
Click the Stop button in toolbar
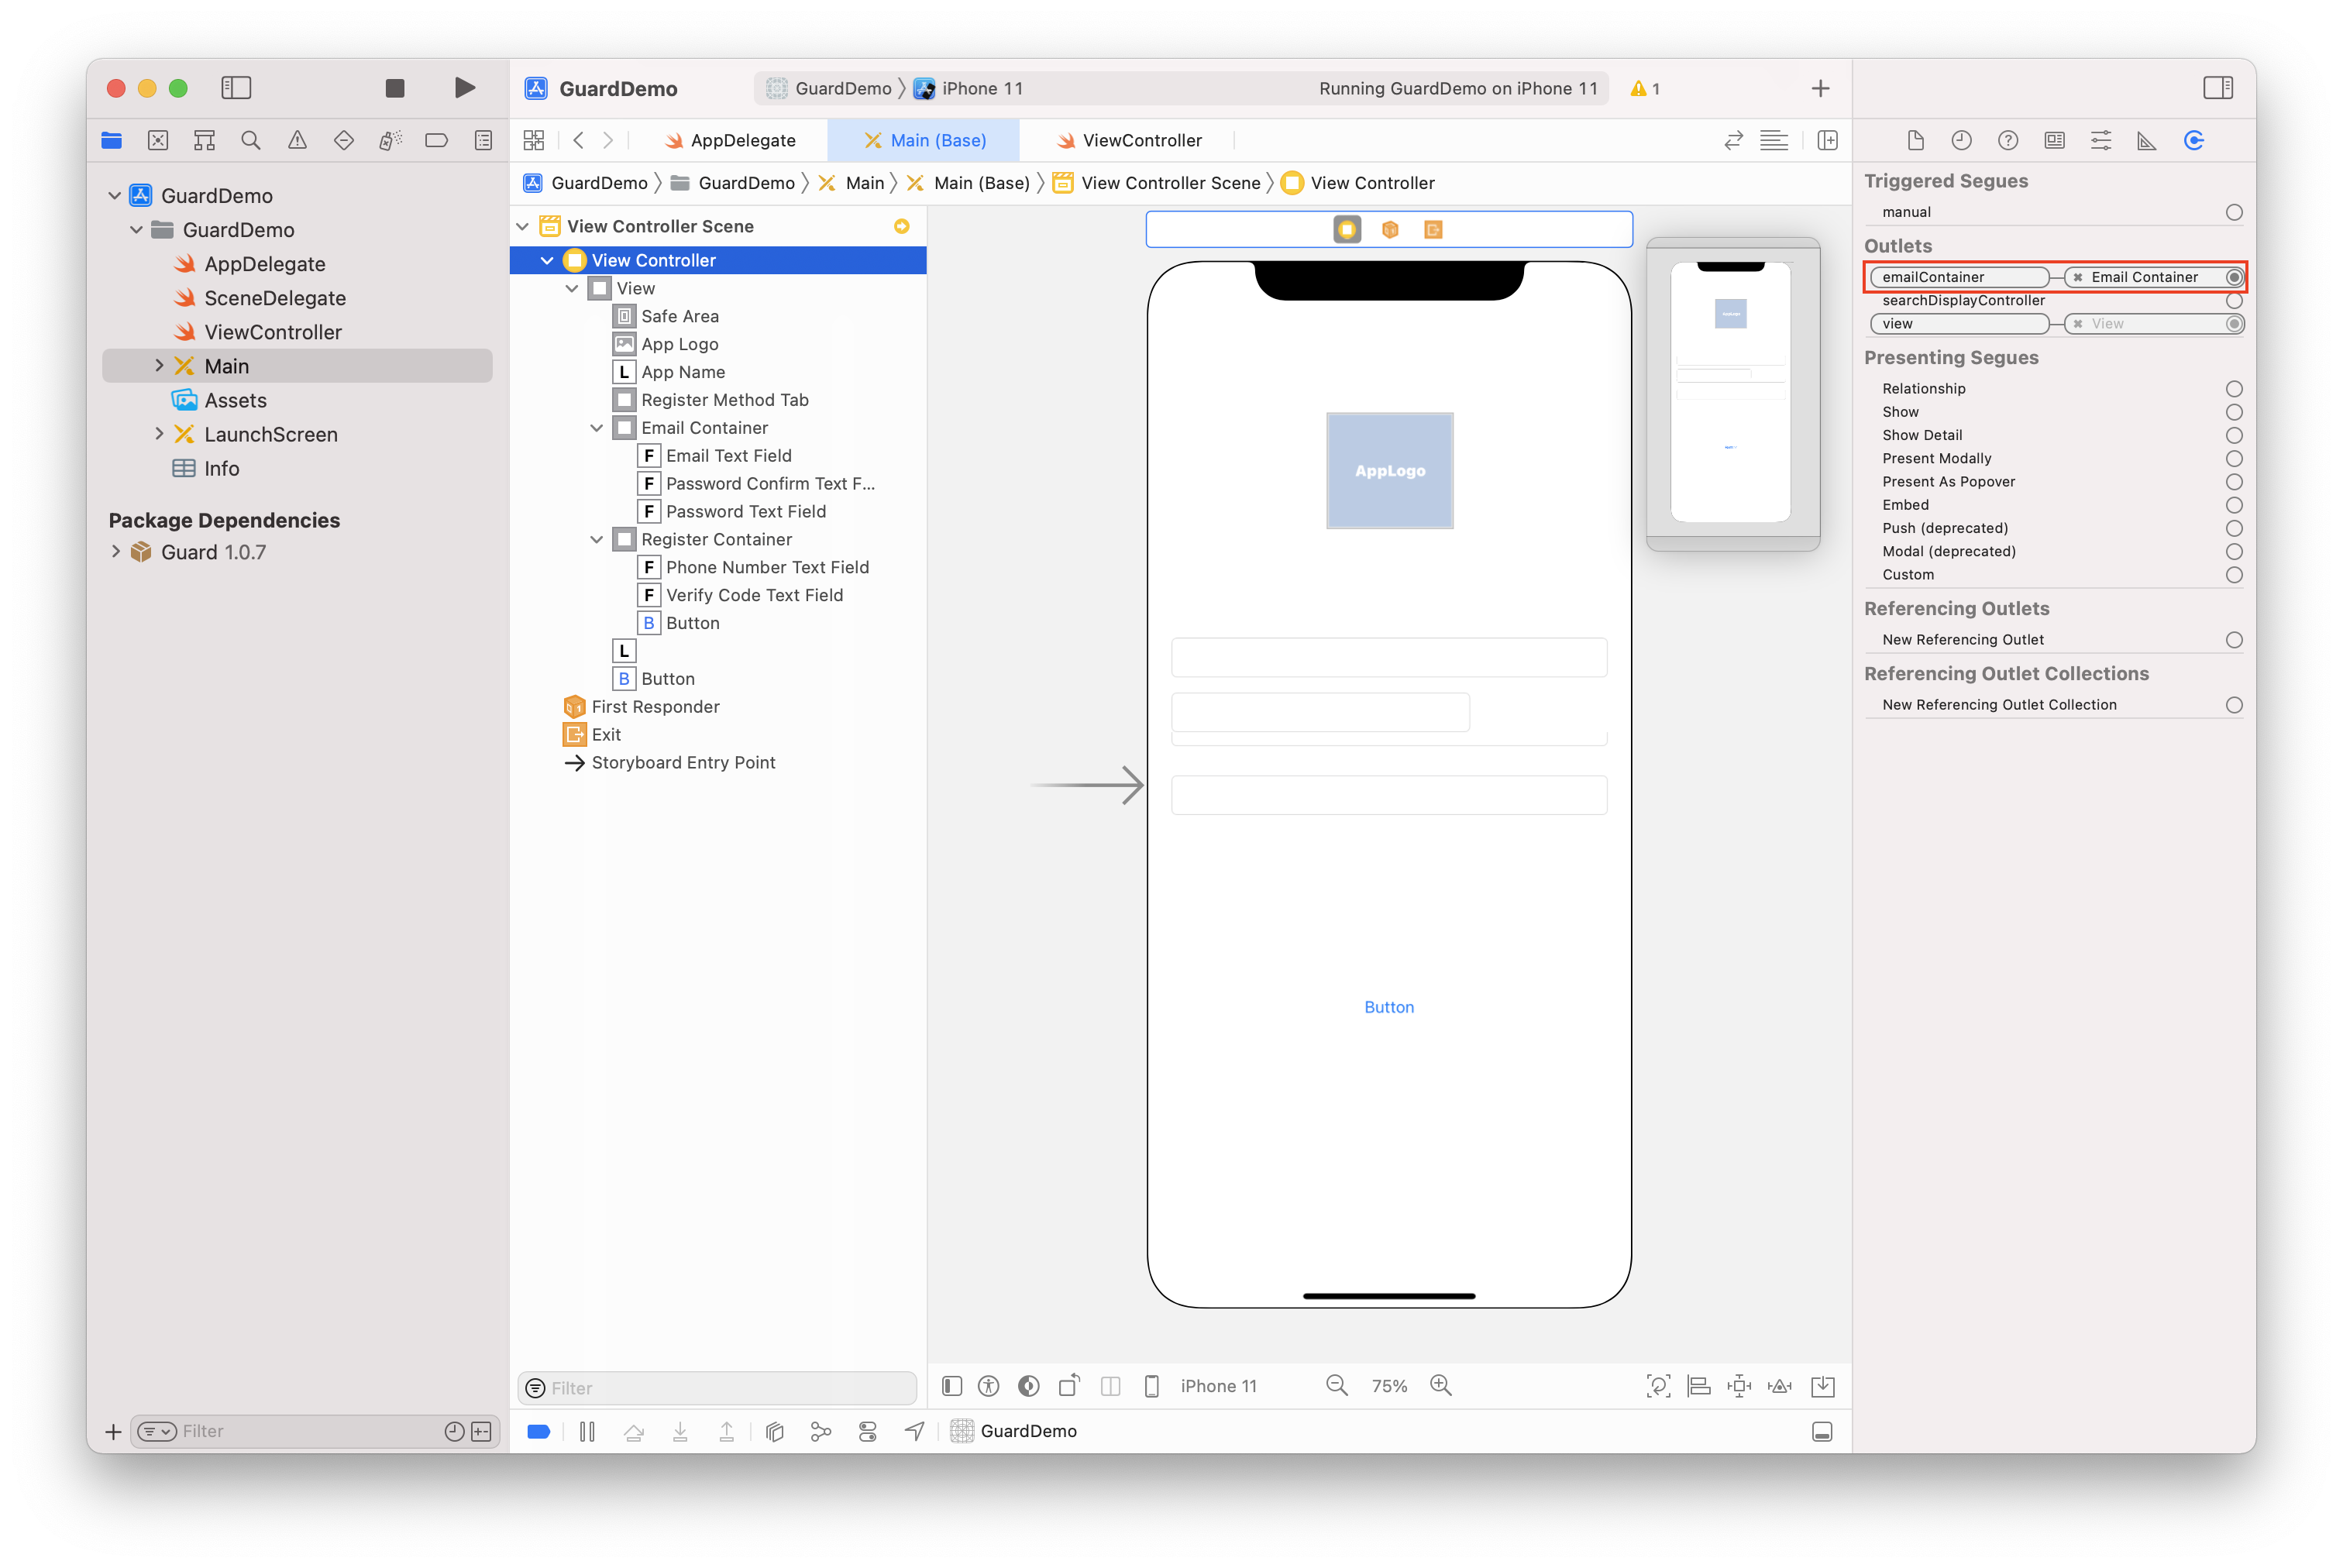point(395,88)
